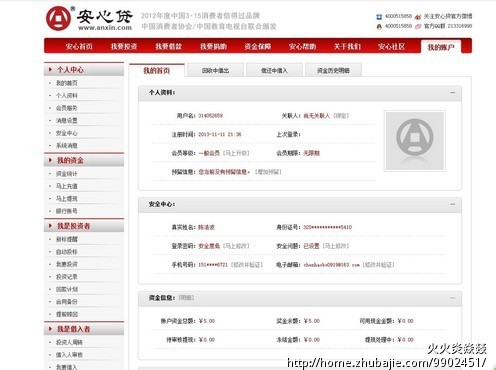Open 系统消息 in the sidebar
Image resolution: width=496 pixels, height=370 pixels.
click(67, 146)
